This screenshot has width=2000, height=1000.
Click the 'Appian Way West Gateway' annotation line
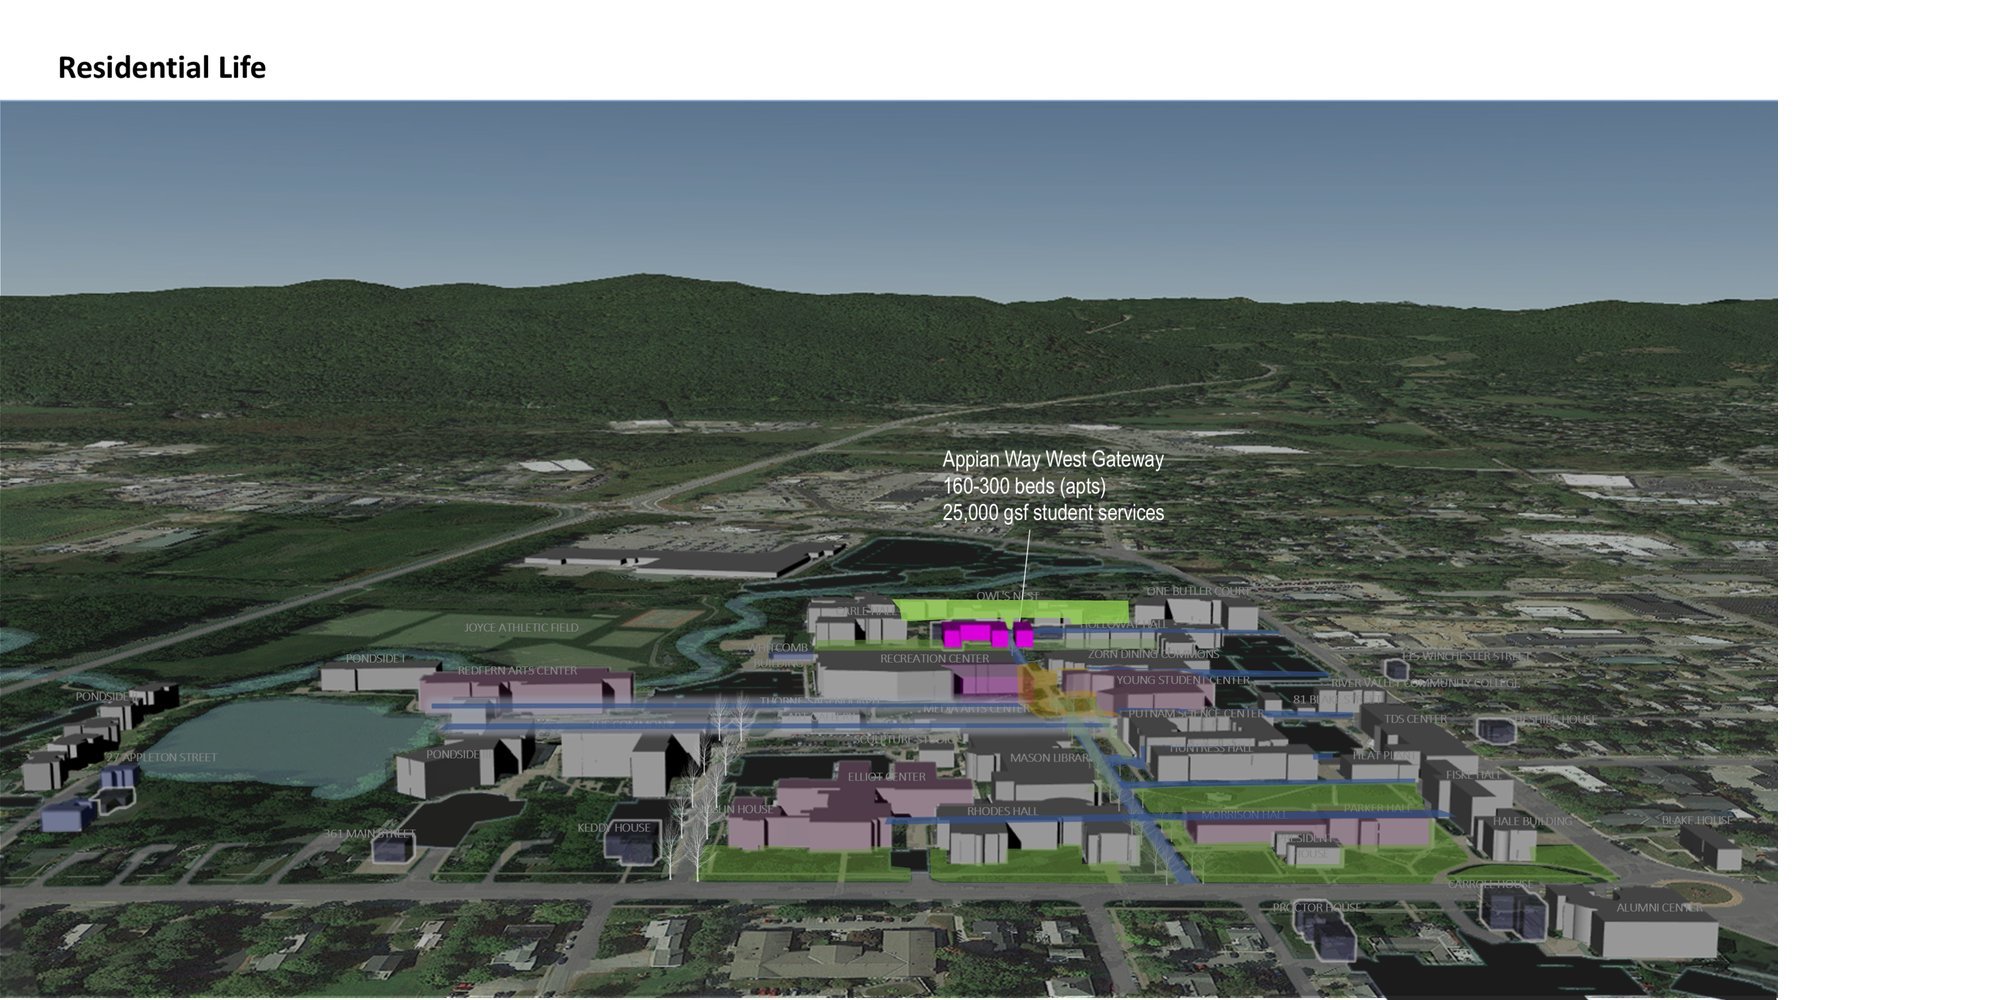click(x=1053, y=459)
